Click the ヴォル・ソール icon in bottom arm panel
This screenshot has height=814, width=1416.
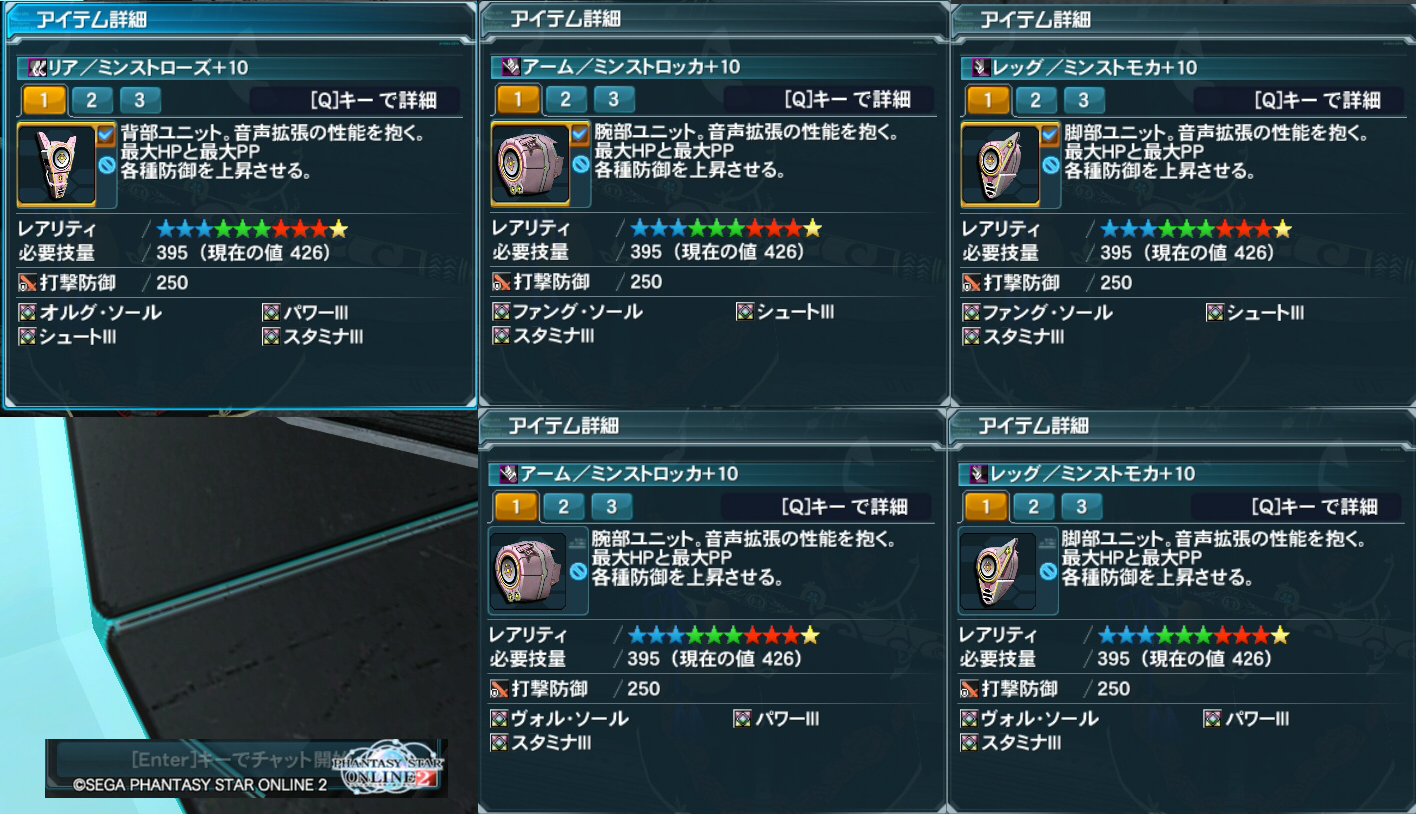[x=498, y=718]
